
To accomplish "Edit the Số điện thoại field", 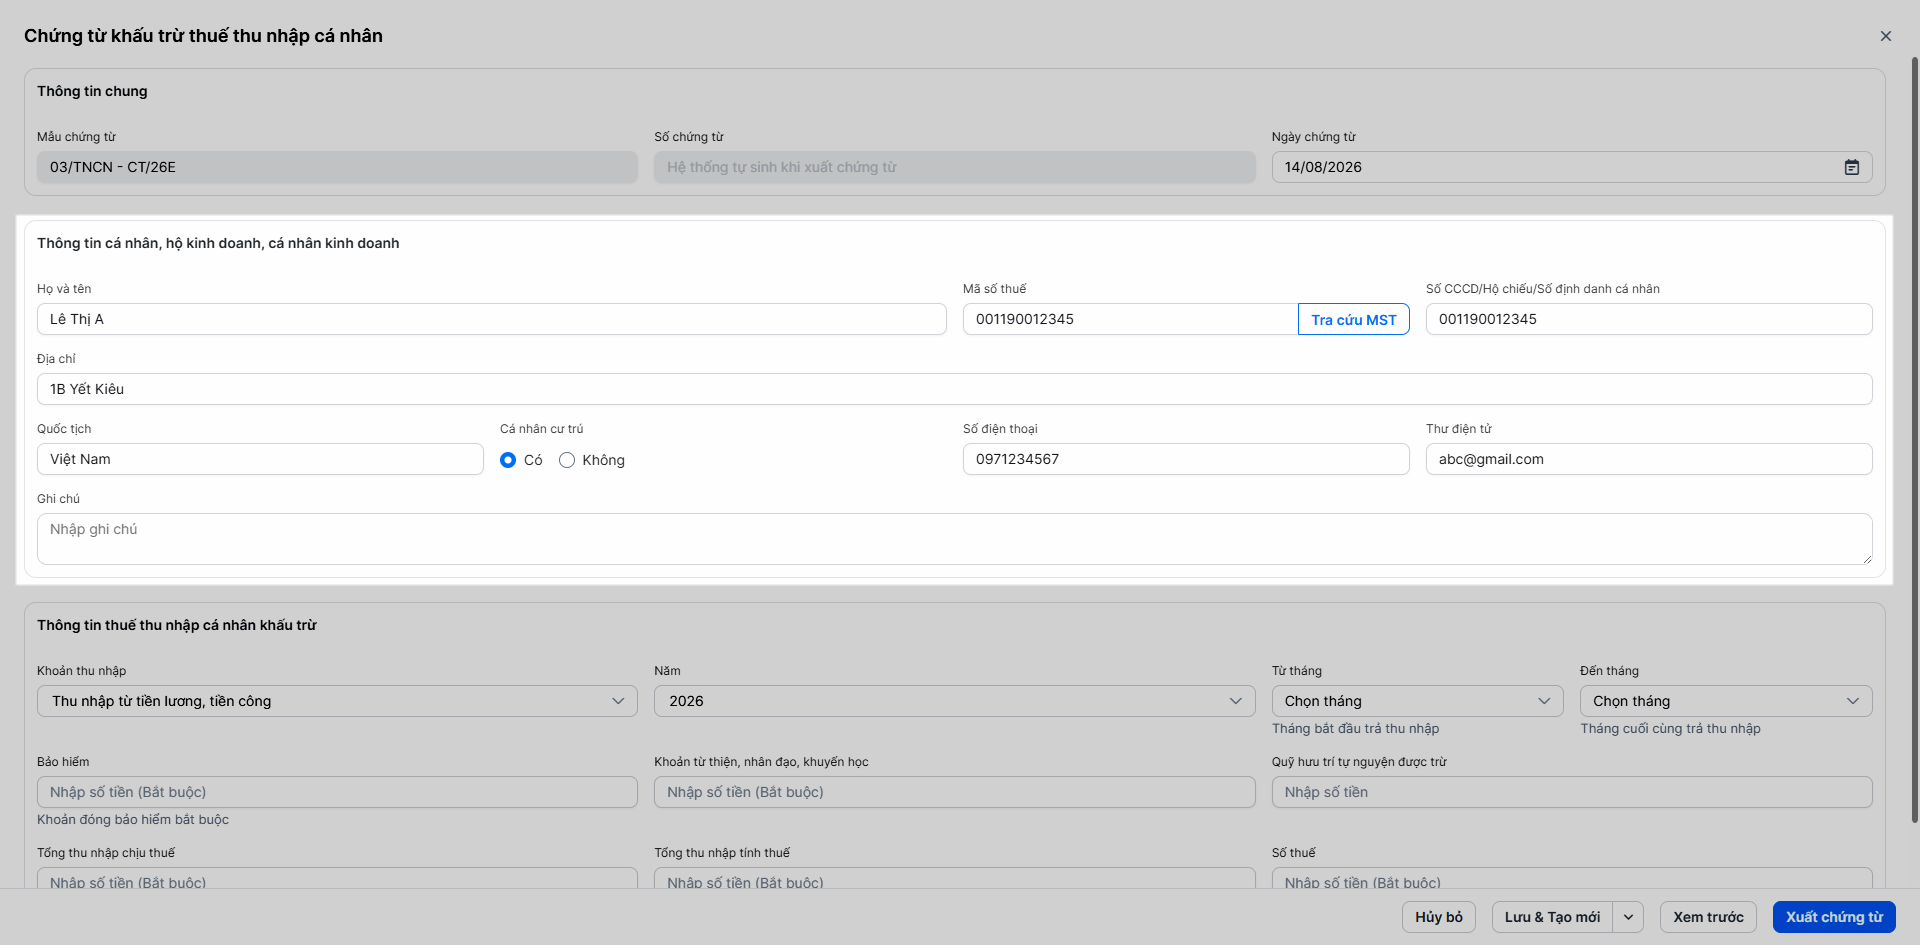I will (1186, 459).
